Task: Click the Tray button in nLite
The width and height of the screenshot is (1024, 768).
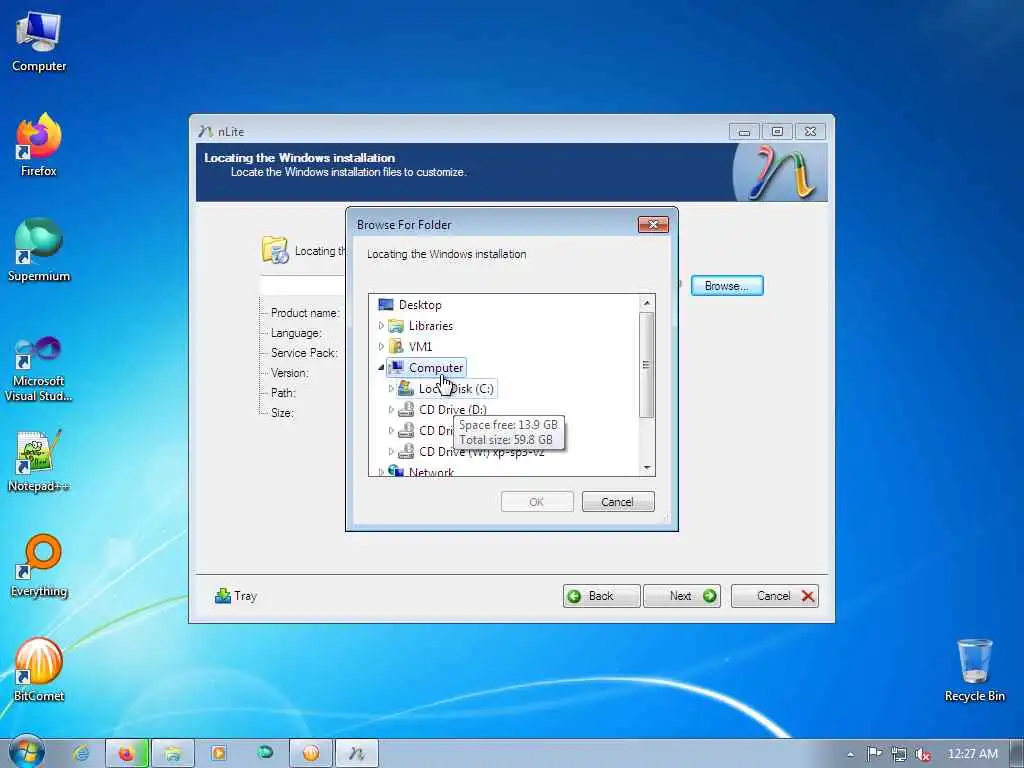Action: [236, 596]
